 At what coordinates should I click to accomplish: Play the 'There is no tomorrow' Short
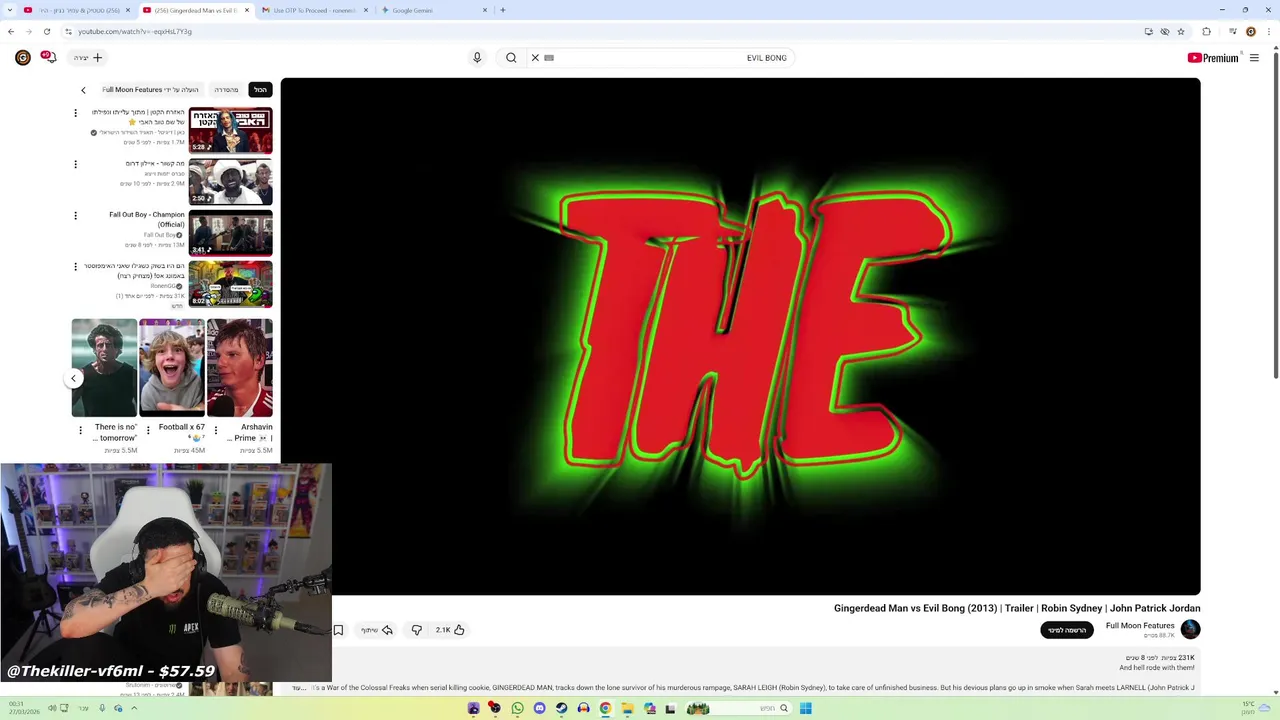click(104, 367)
